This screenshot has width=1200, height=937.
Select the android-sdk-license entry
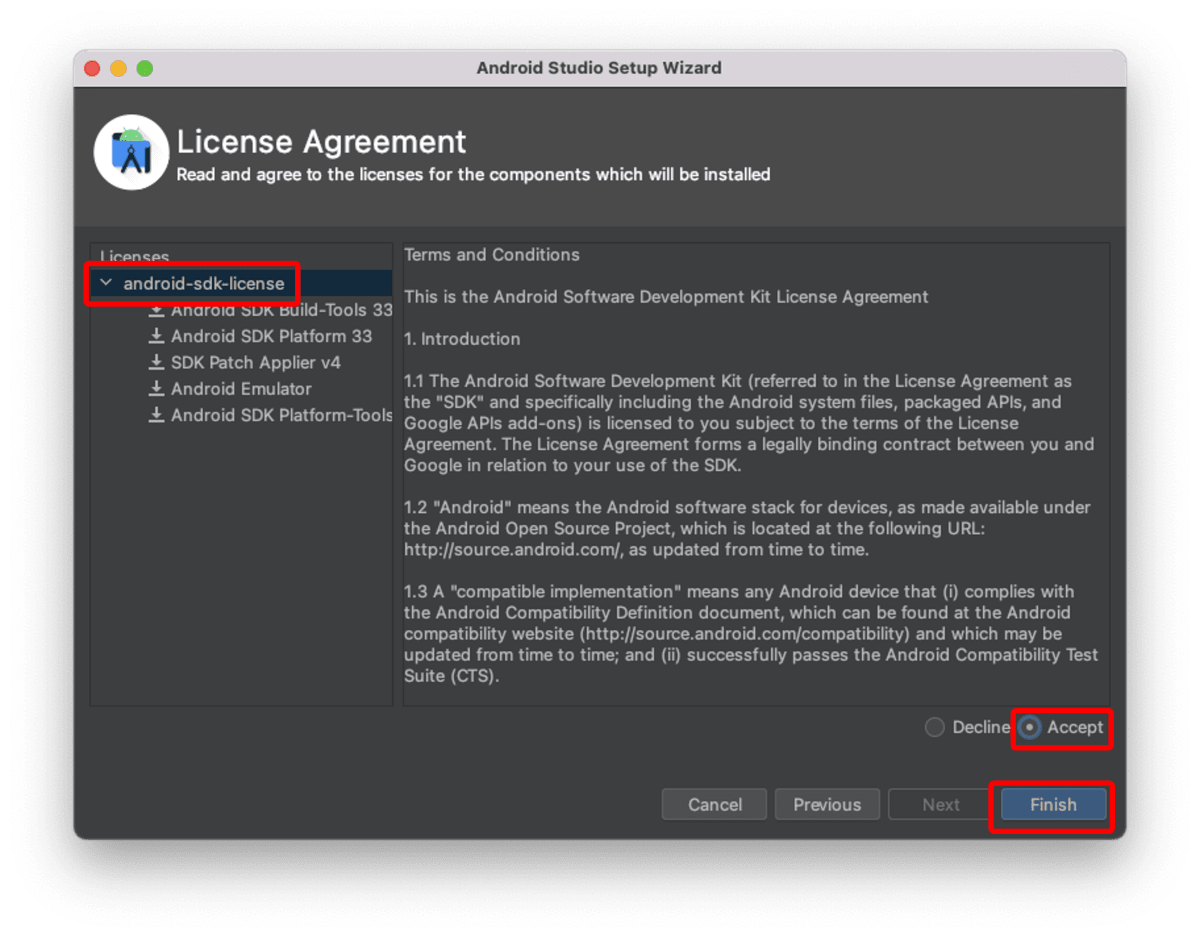(241, 284)
